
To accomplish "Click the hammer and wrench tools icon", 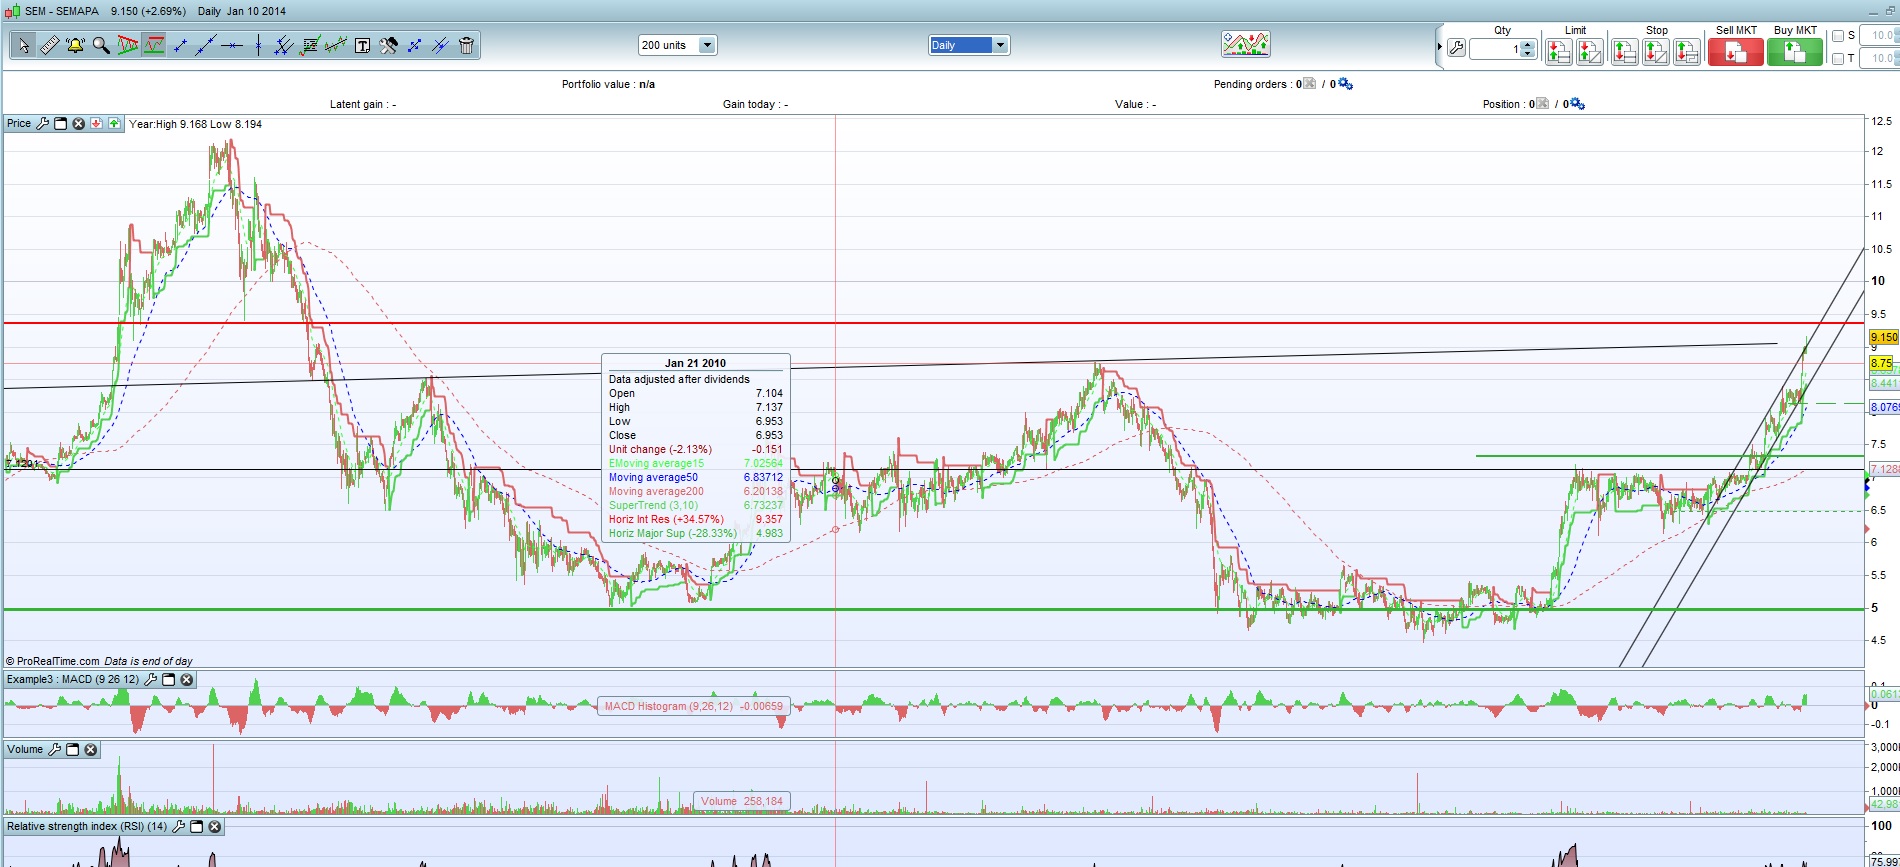I will (388, 46).
